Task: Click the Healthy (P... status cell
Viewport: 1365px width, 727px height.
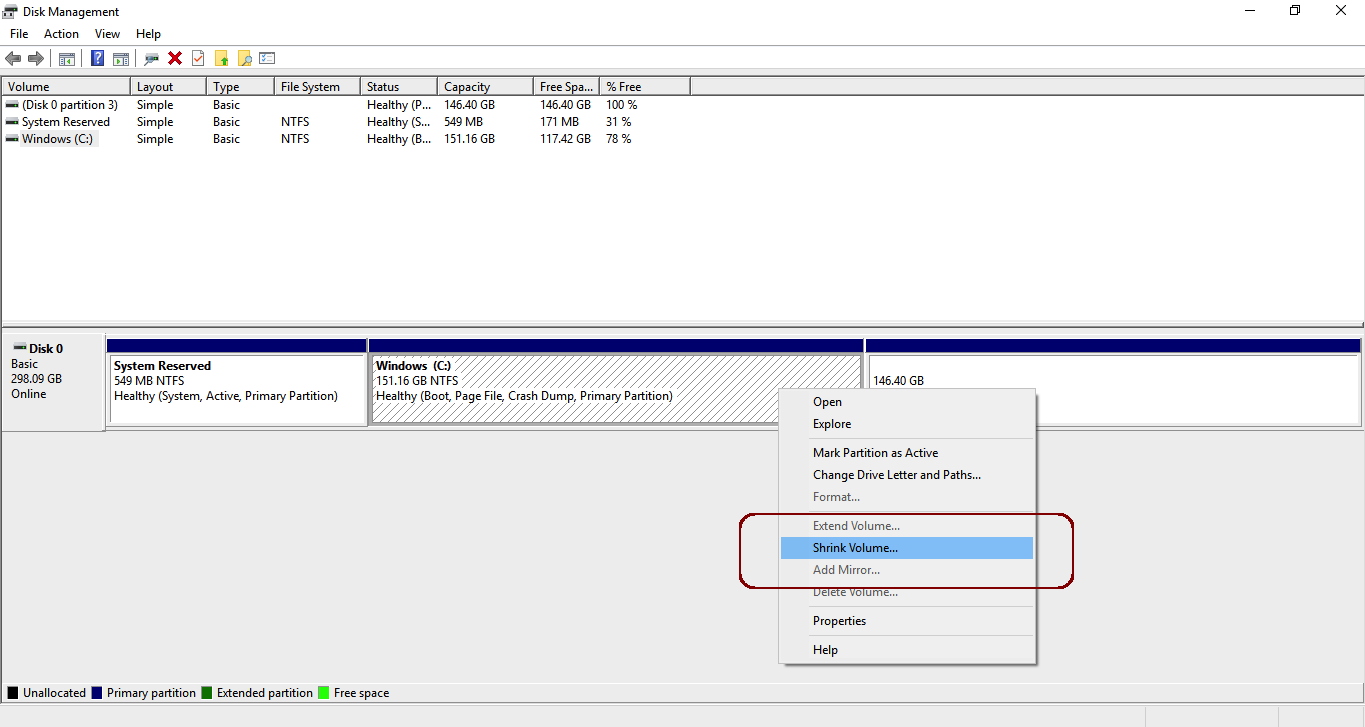Action: (400, 105)
